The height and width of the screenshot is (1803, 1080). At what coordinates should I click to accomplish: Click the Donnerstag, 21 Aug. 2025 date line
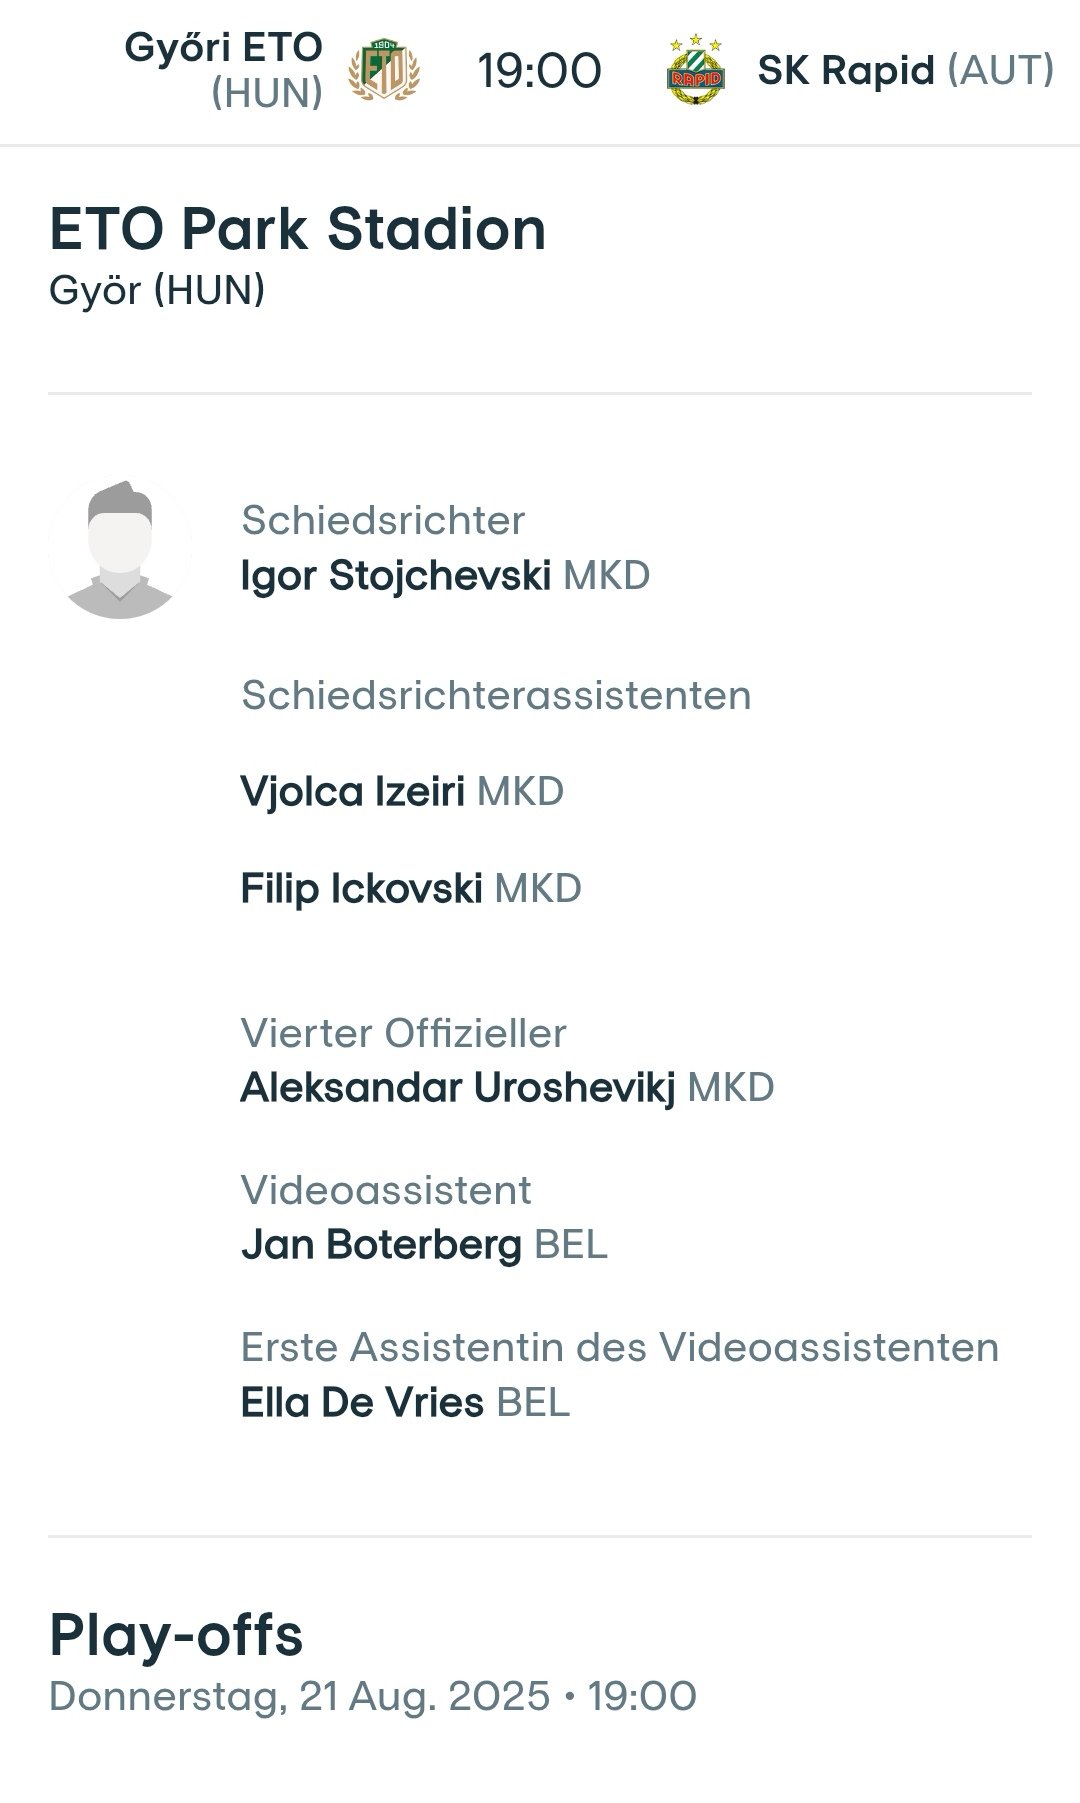[373, 1697]
